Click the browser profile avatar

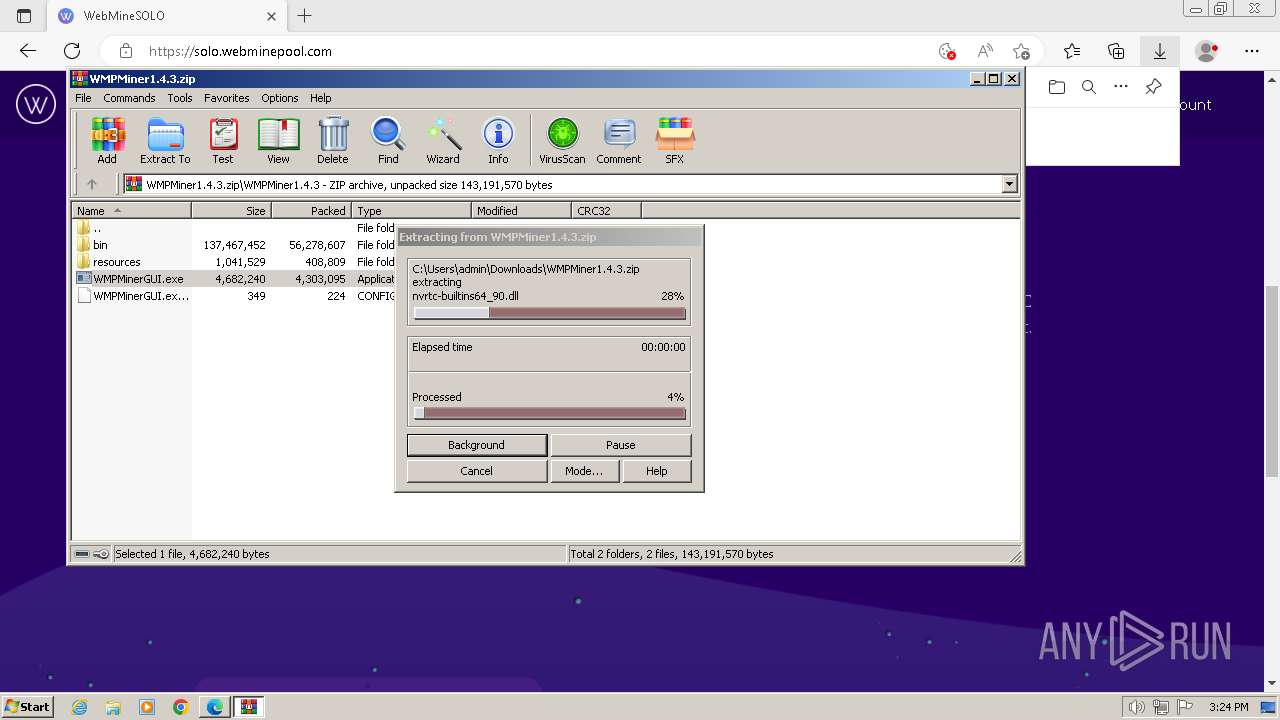click(1207, 51)
